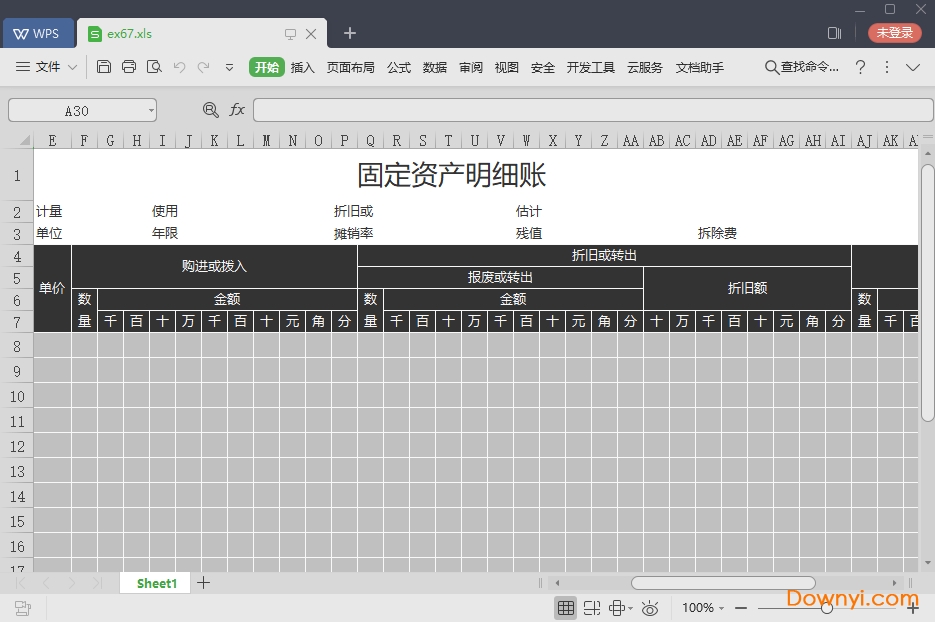
Task: Open a new tab with plus button
Action: [x=350, y=33]
